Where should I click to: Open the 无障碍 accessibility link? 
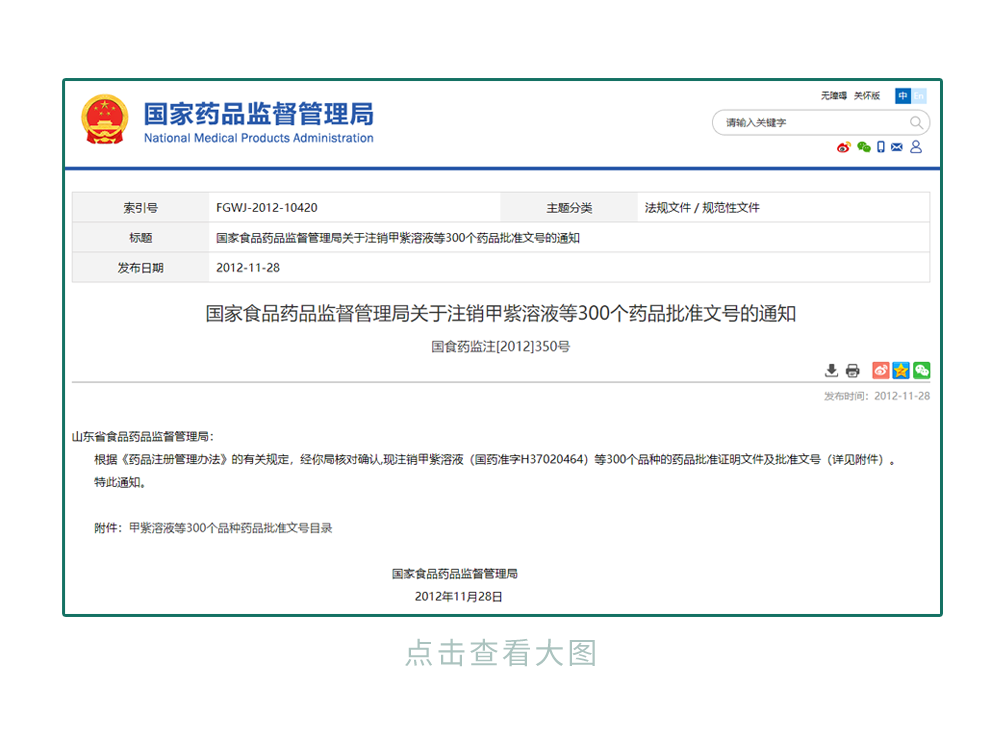(834, 96)
